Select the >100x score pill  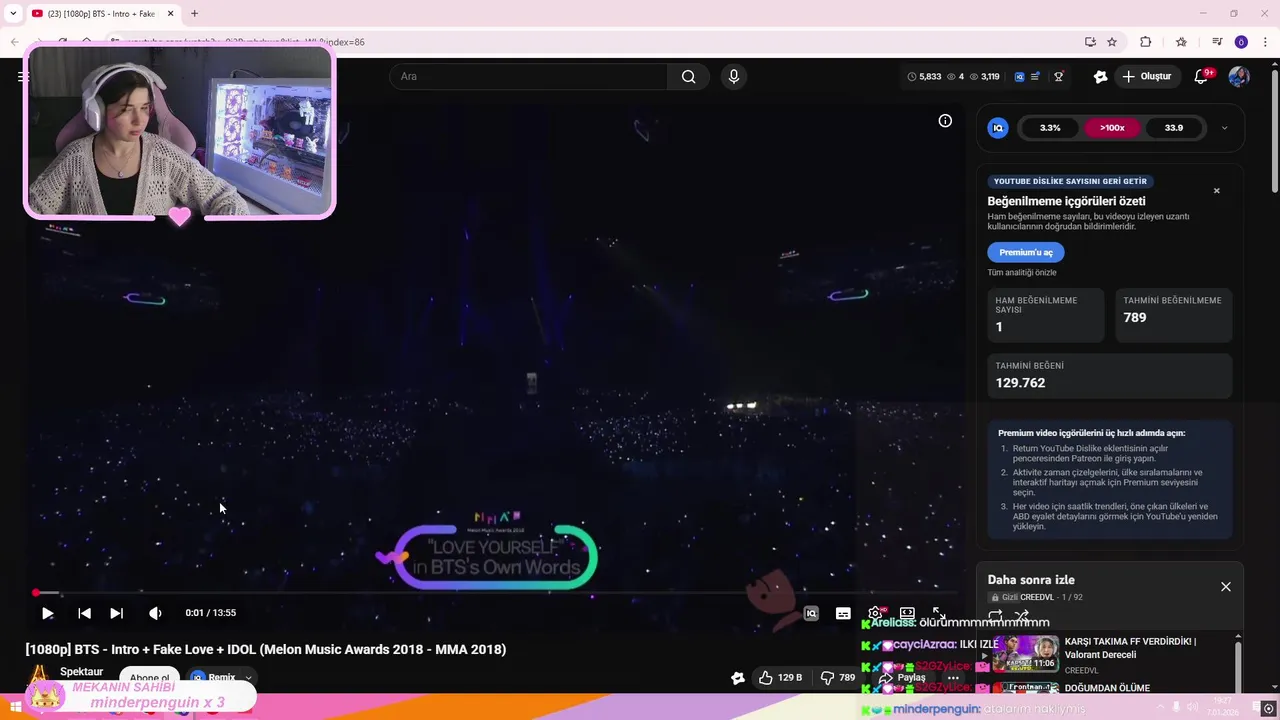(1112, 128)
